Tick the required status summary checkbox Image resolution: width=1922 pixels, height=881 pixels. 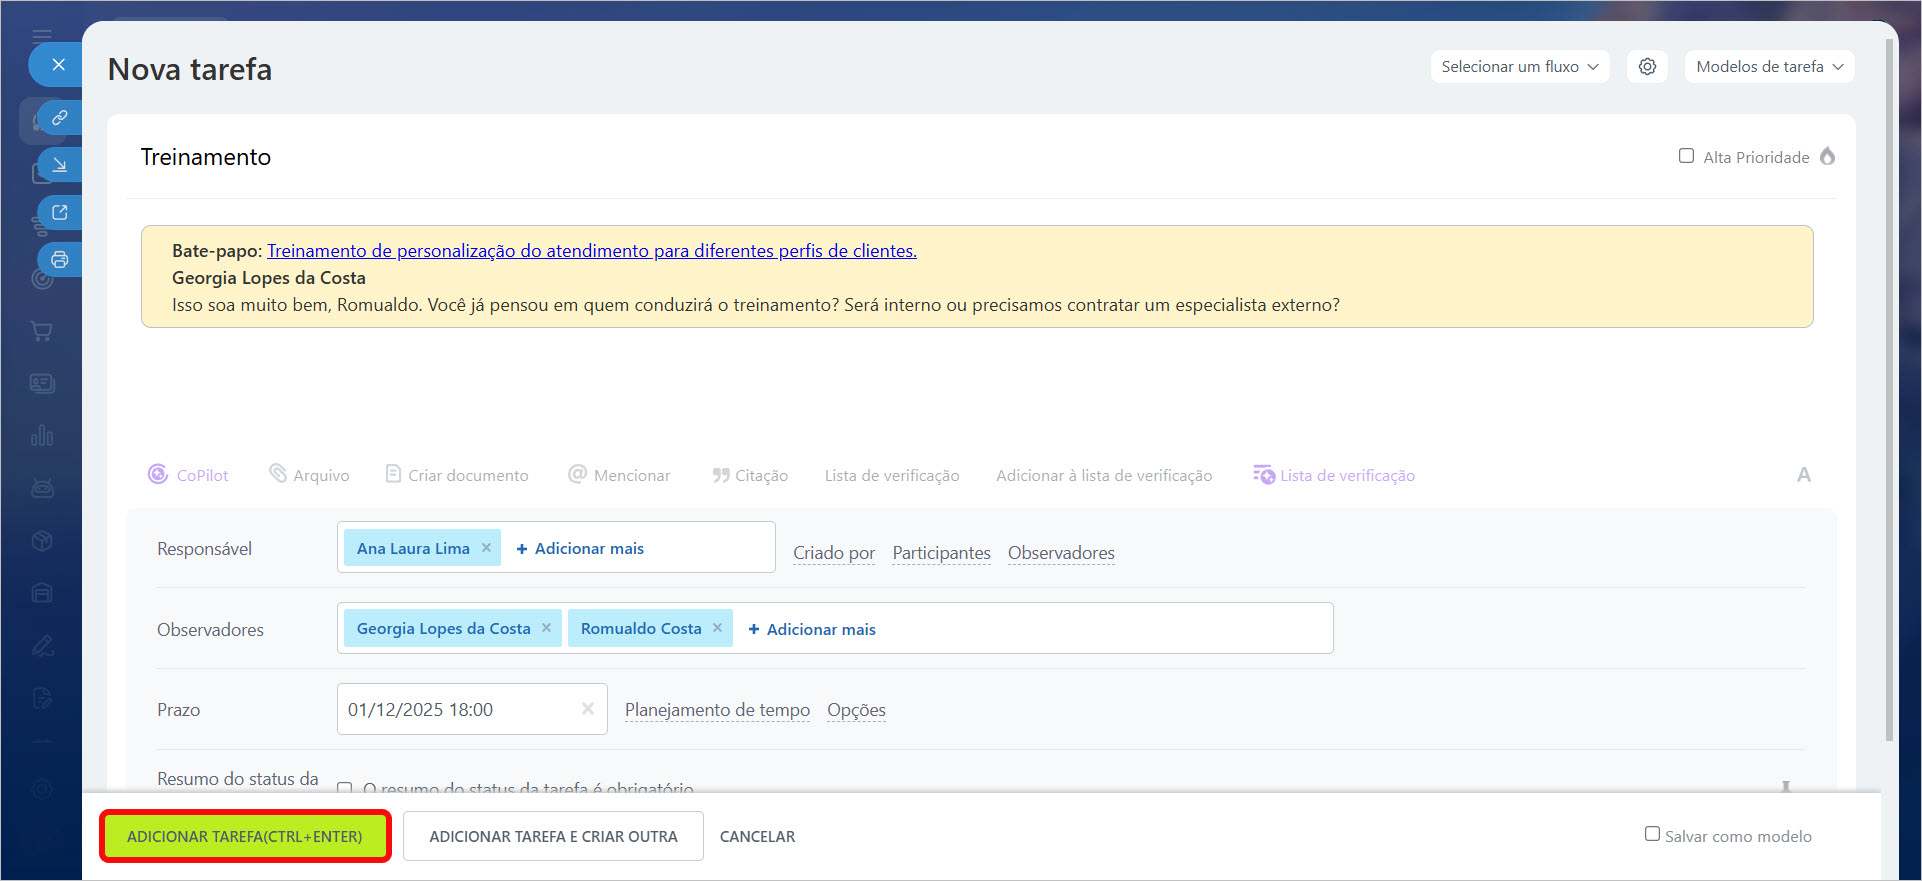tap(345, 788)
